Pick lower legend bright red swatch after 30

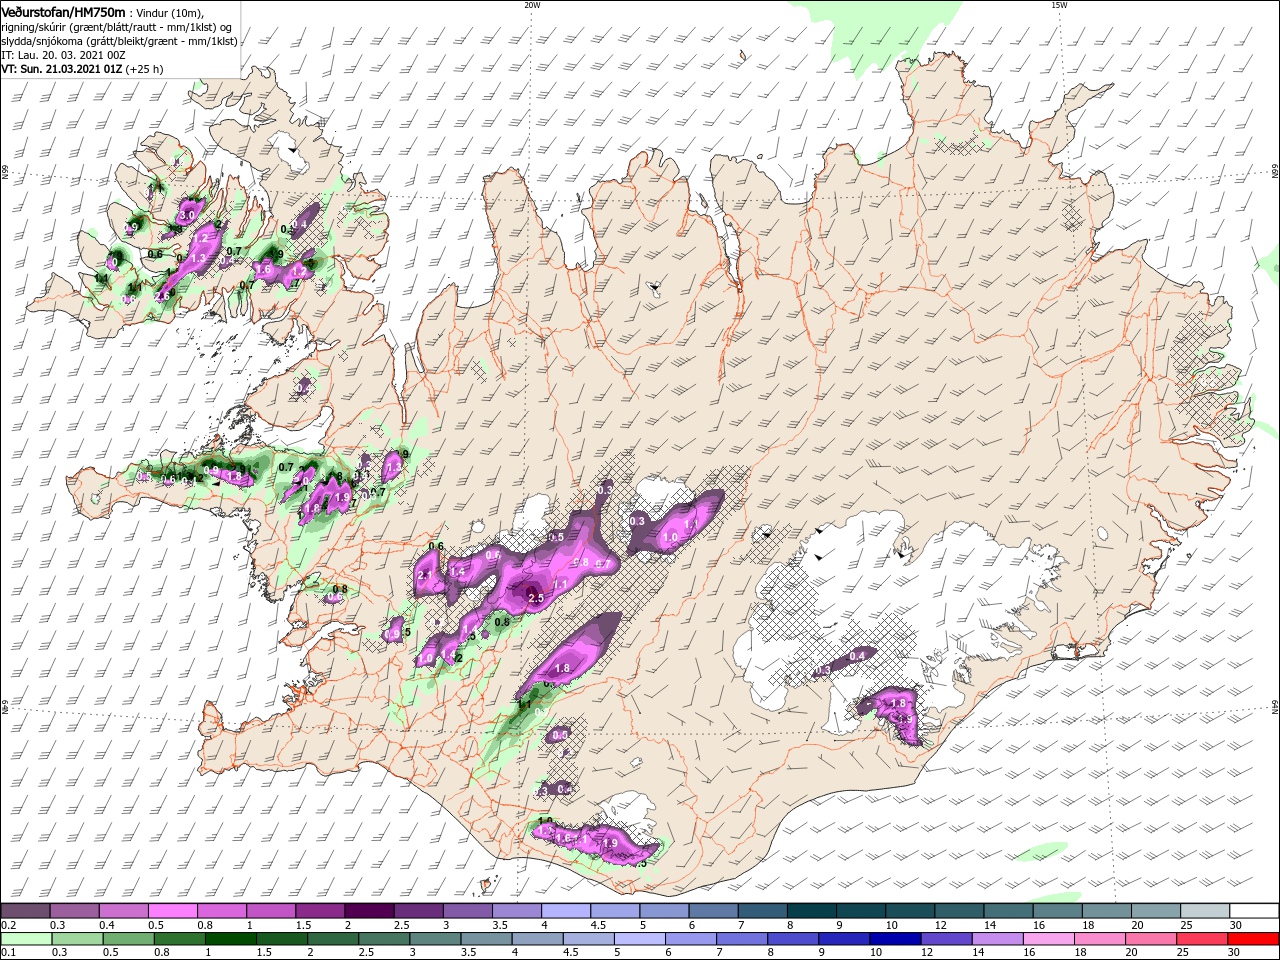1254,939
